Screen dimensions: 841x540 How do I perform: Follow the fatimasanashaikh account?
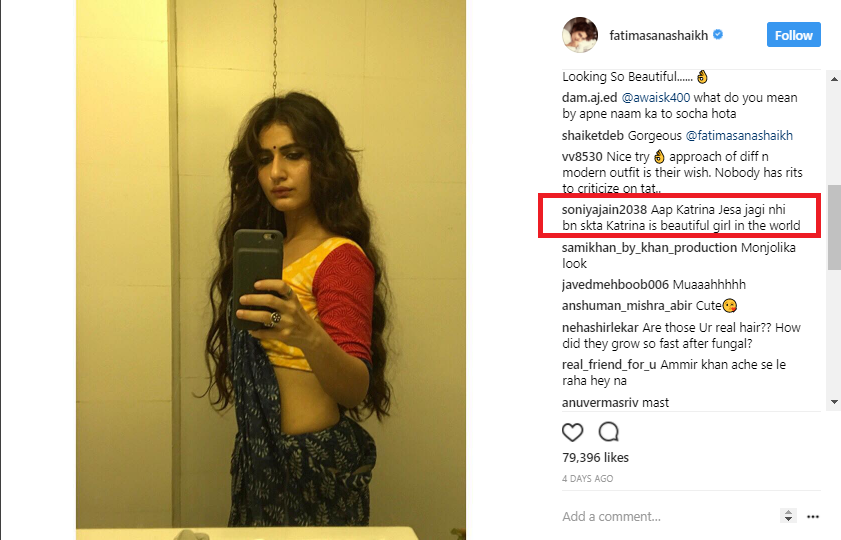(x=793, y=35)
